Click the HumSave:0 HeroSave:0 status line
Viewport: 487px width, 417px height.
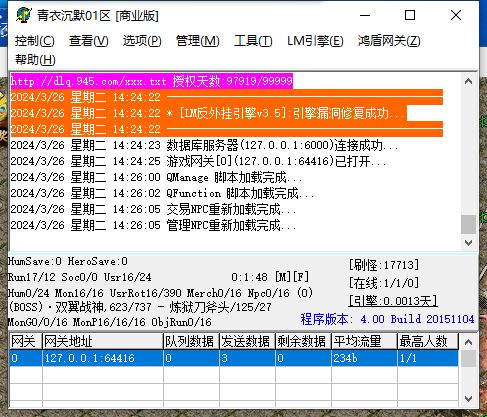[68, 261]
